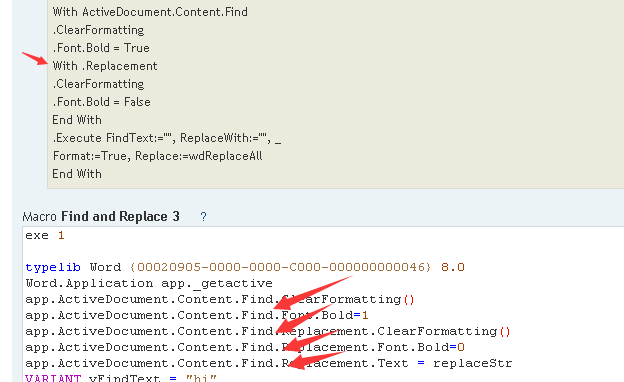Click the red arrow over Replacement.Text line

tap(316, 361)
